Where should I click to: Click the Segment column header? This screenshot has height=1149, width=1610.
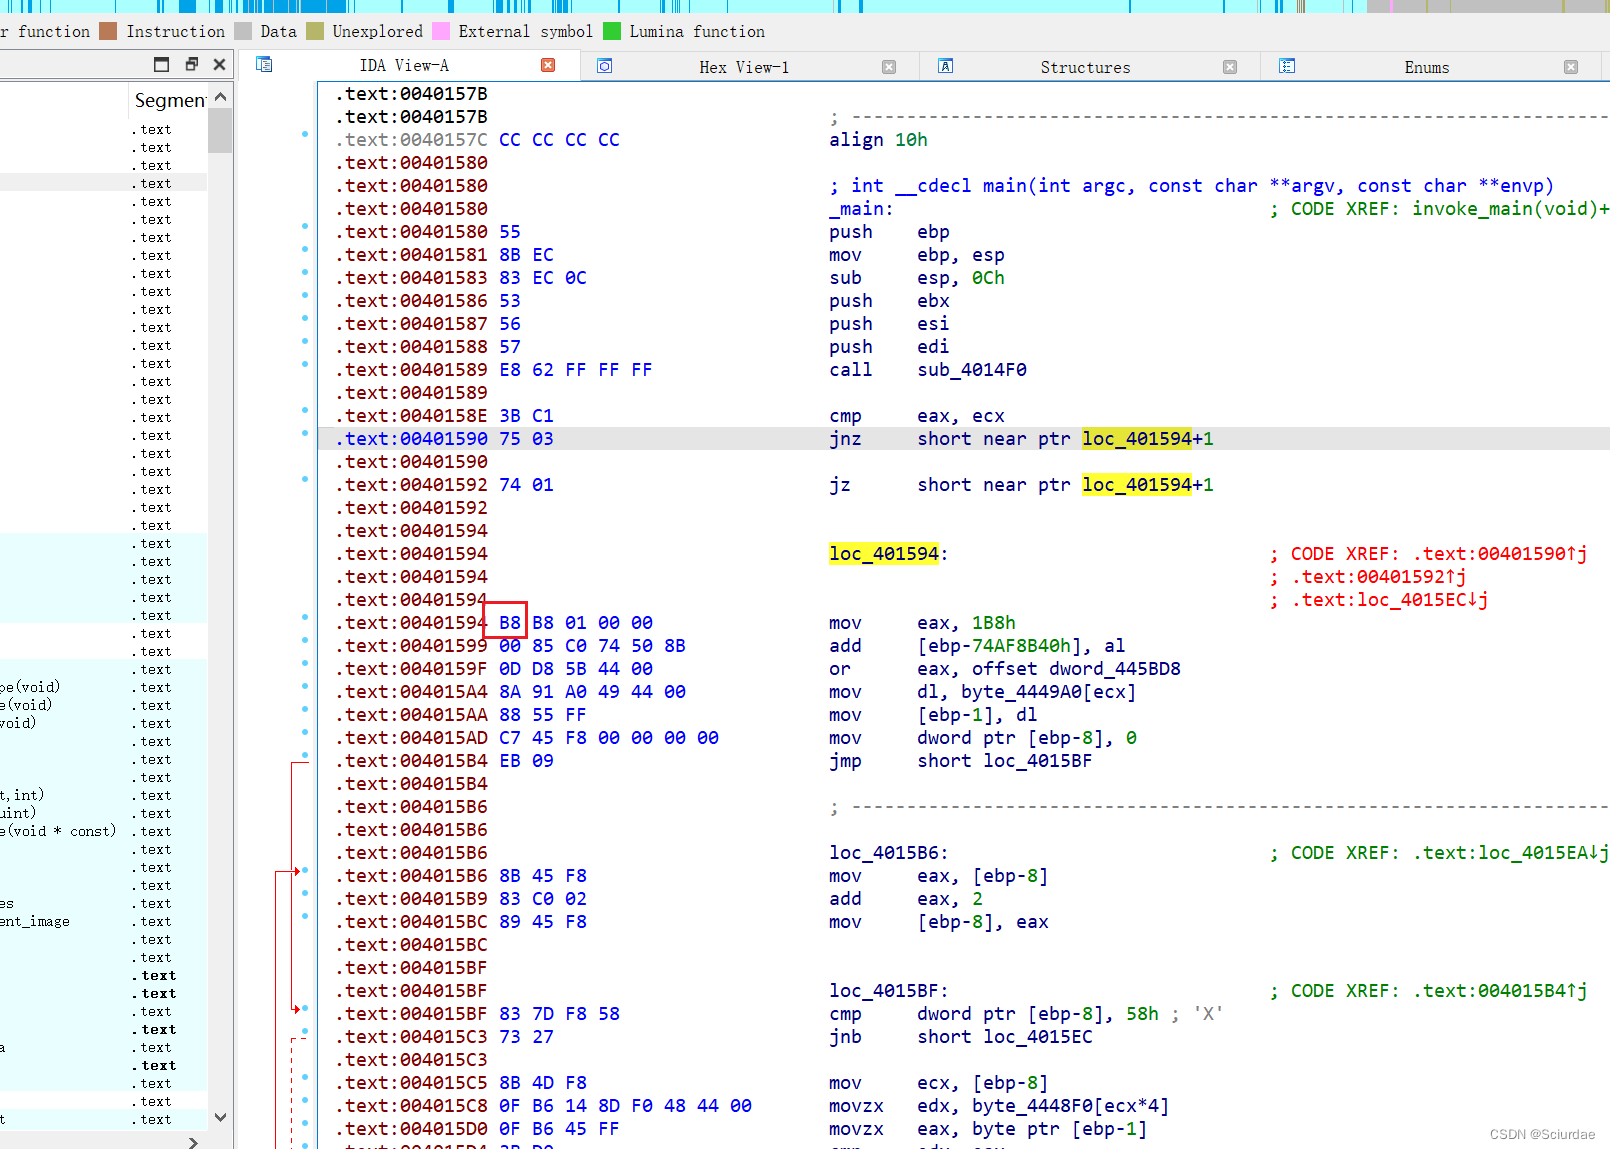(x=169, y=99)
